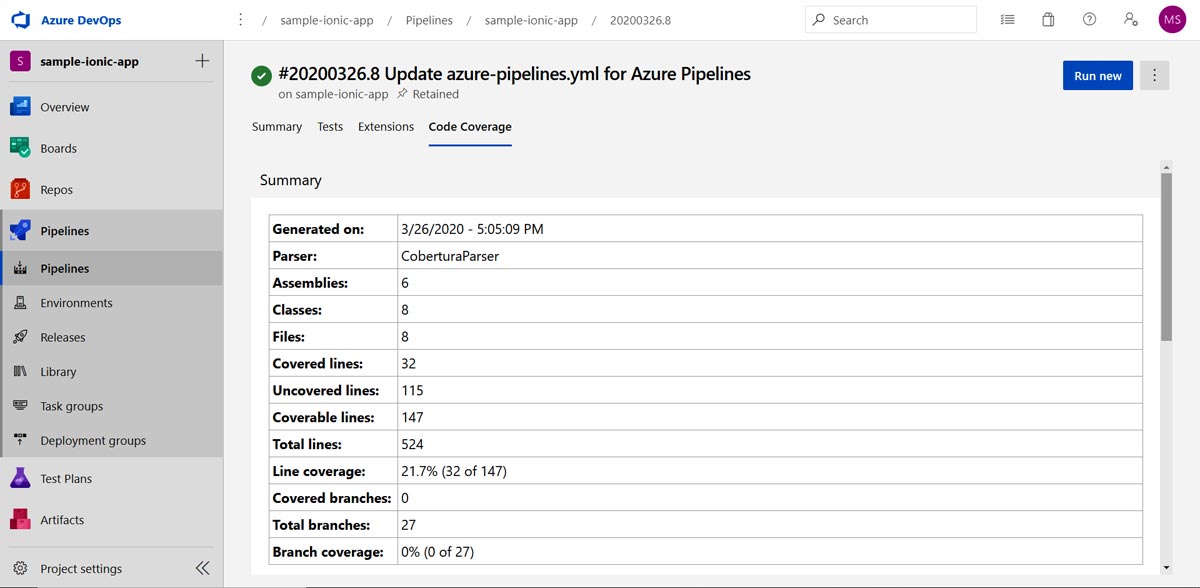
Task: Click the Azure DevOps logo icon
Action: tap(20, 20)
